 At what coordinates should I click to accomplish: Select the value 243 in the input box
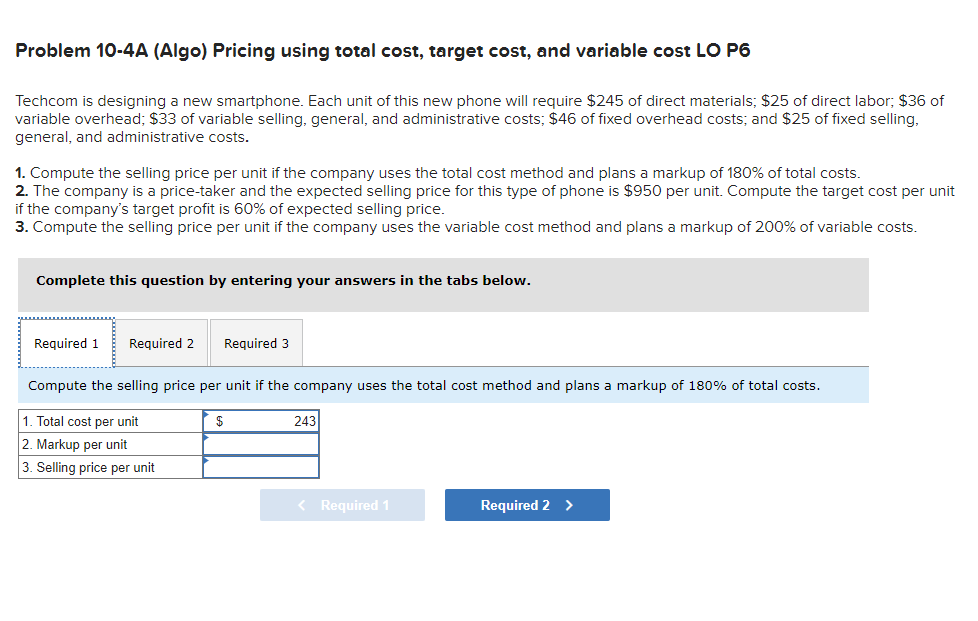click(303, 421)
